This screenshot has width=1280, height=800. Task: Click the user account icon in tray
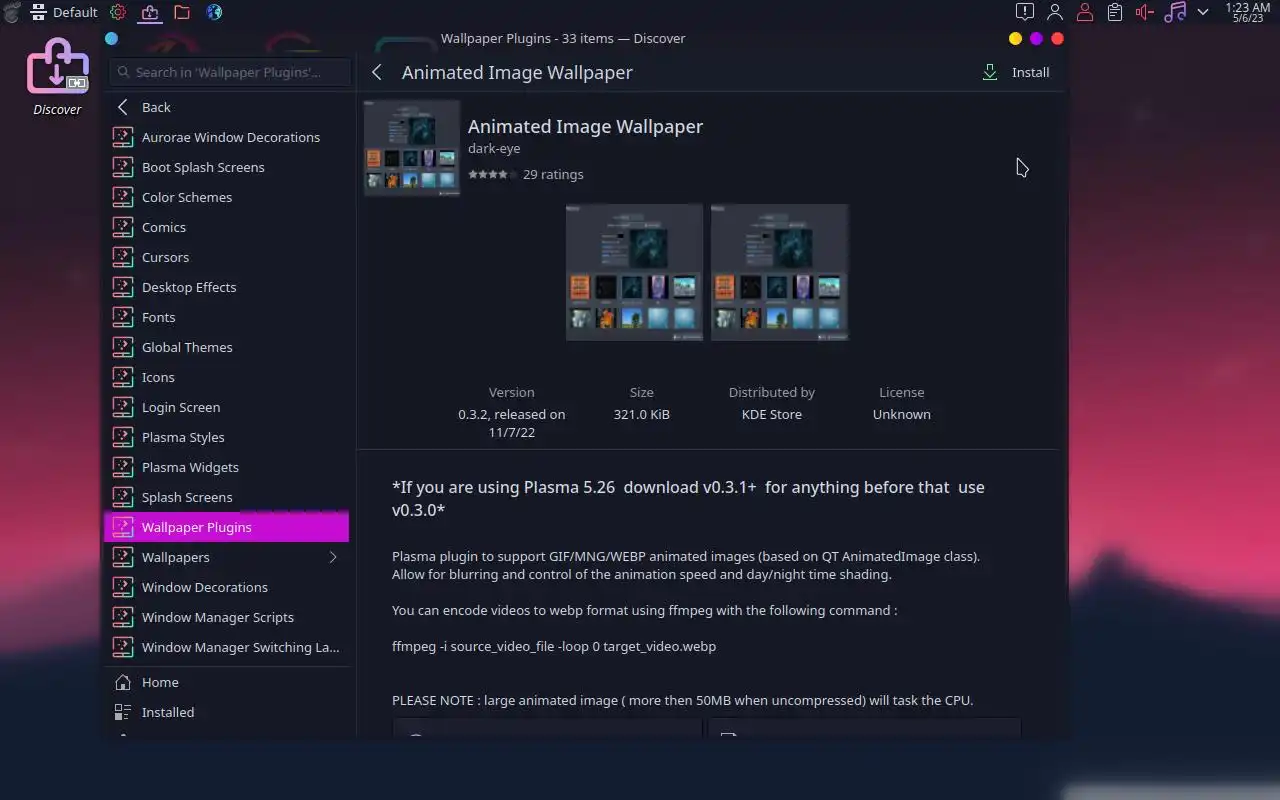pos(1055,12)
